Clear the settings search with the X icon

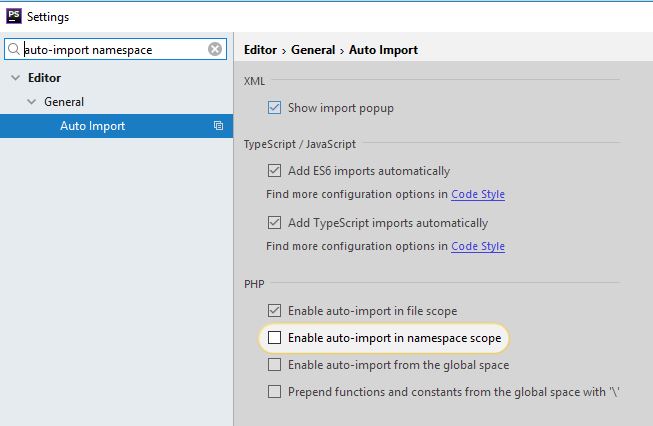coord(215,49)
